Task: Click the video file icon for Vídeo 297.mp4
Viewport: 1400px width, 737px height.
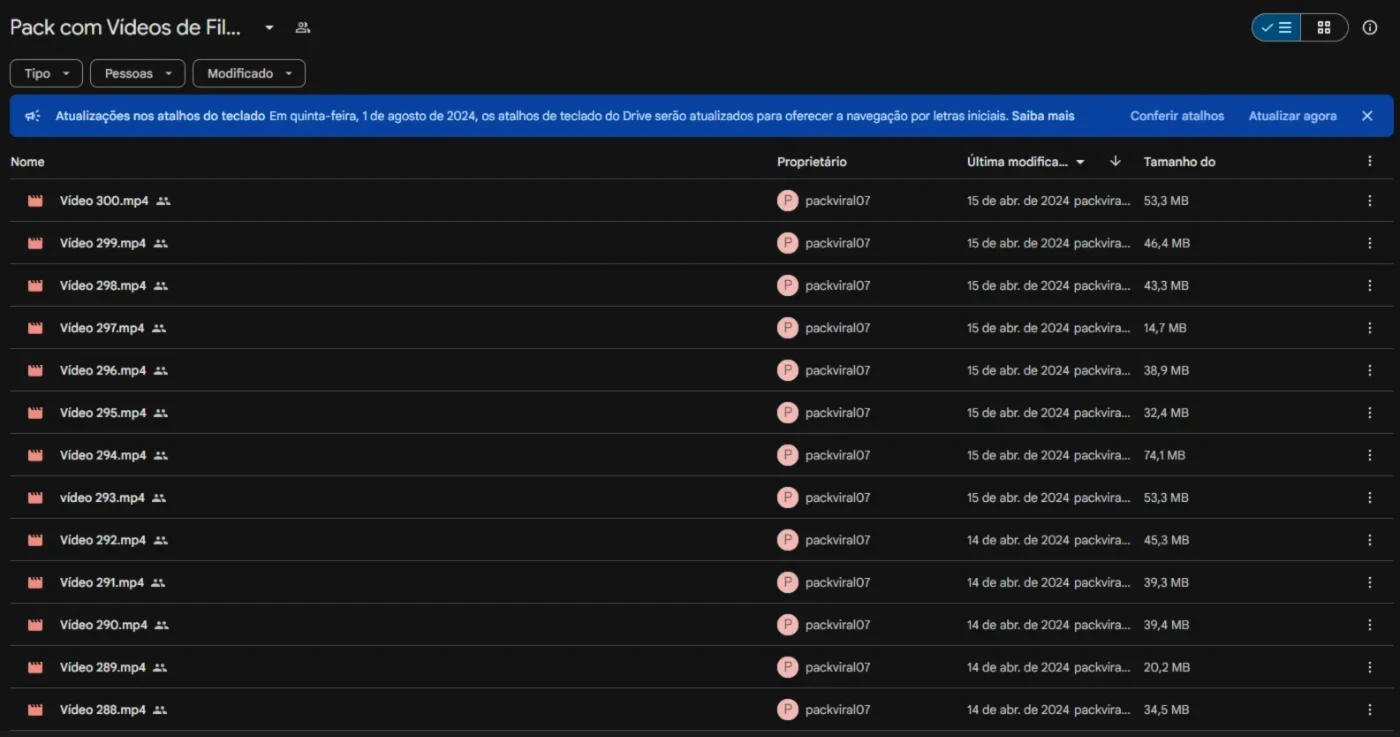Action: coord(36,328)
